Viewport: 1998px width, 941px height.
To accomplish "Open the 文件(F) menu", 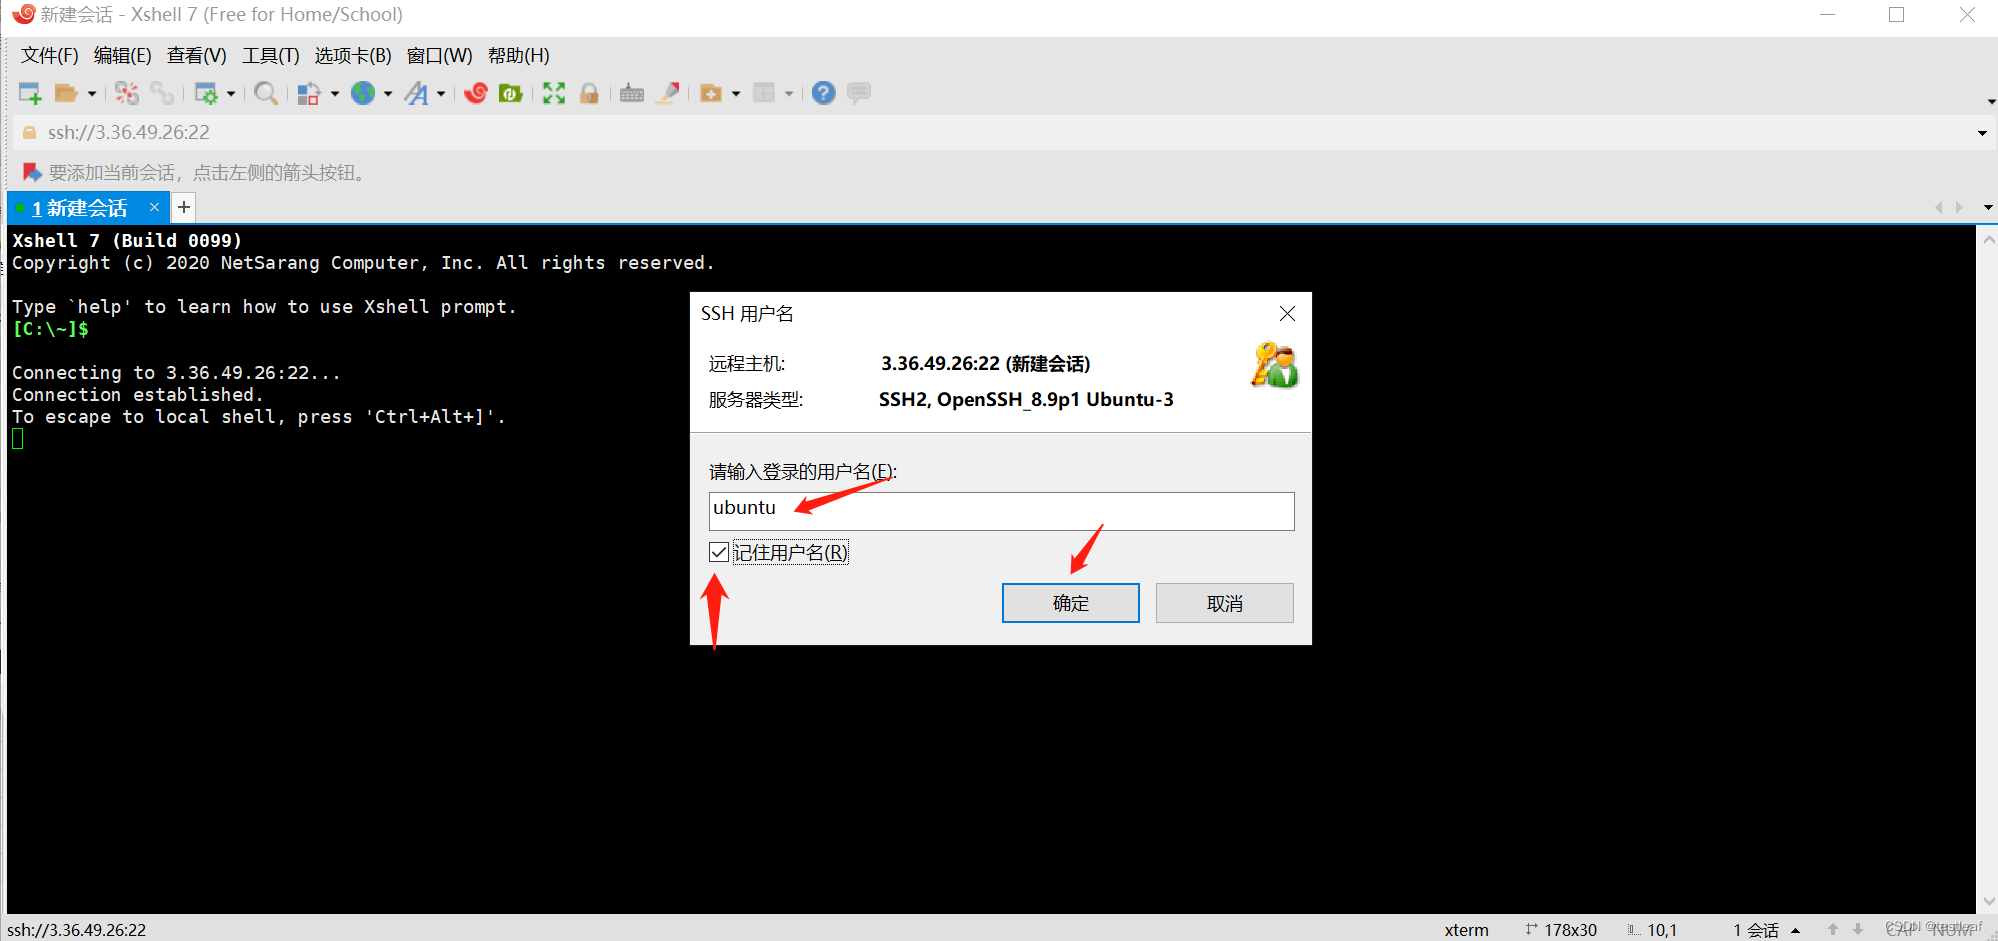I will tap(49, 55).
